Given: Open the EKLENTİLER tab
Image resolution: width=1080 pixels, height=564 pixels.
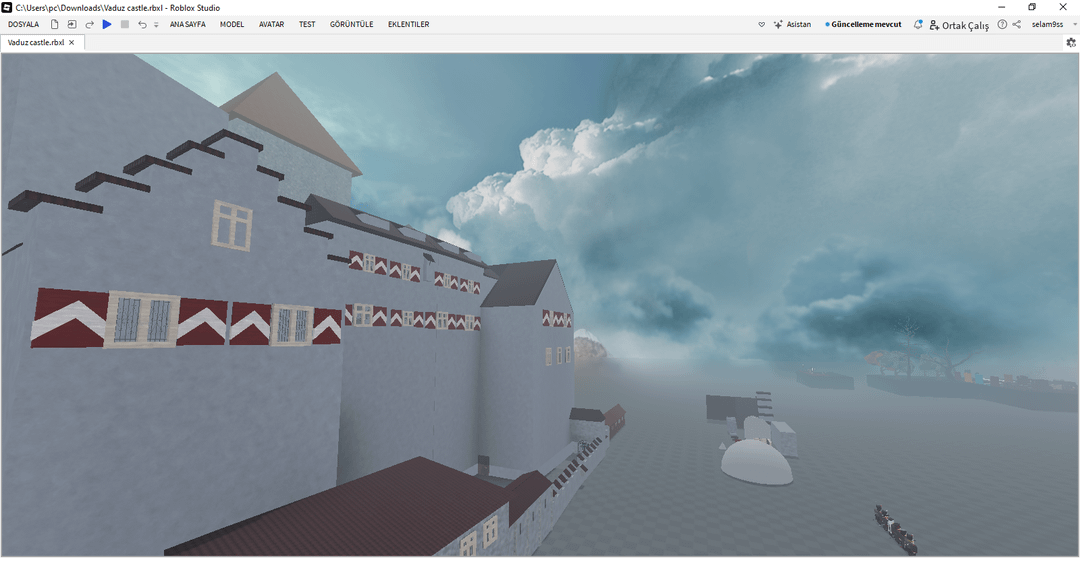Looking at the screenshot, I should pyautogui.click(x=408, y=24).
